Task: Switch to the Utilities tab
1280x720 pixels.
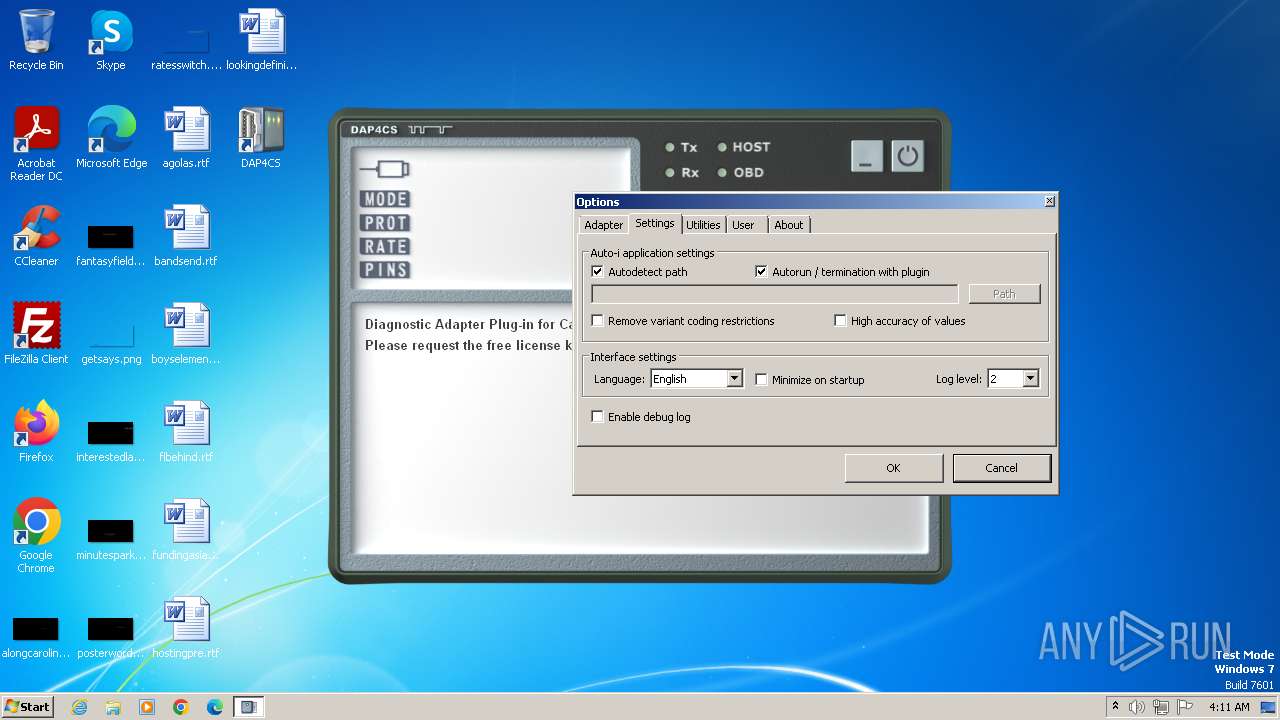Action: pyautogui.click(x=703, y=225)
